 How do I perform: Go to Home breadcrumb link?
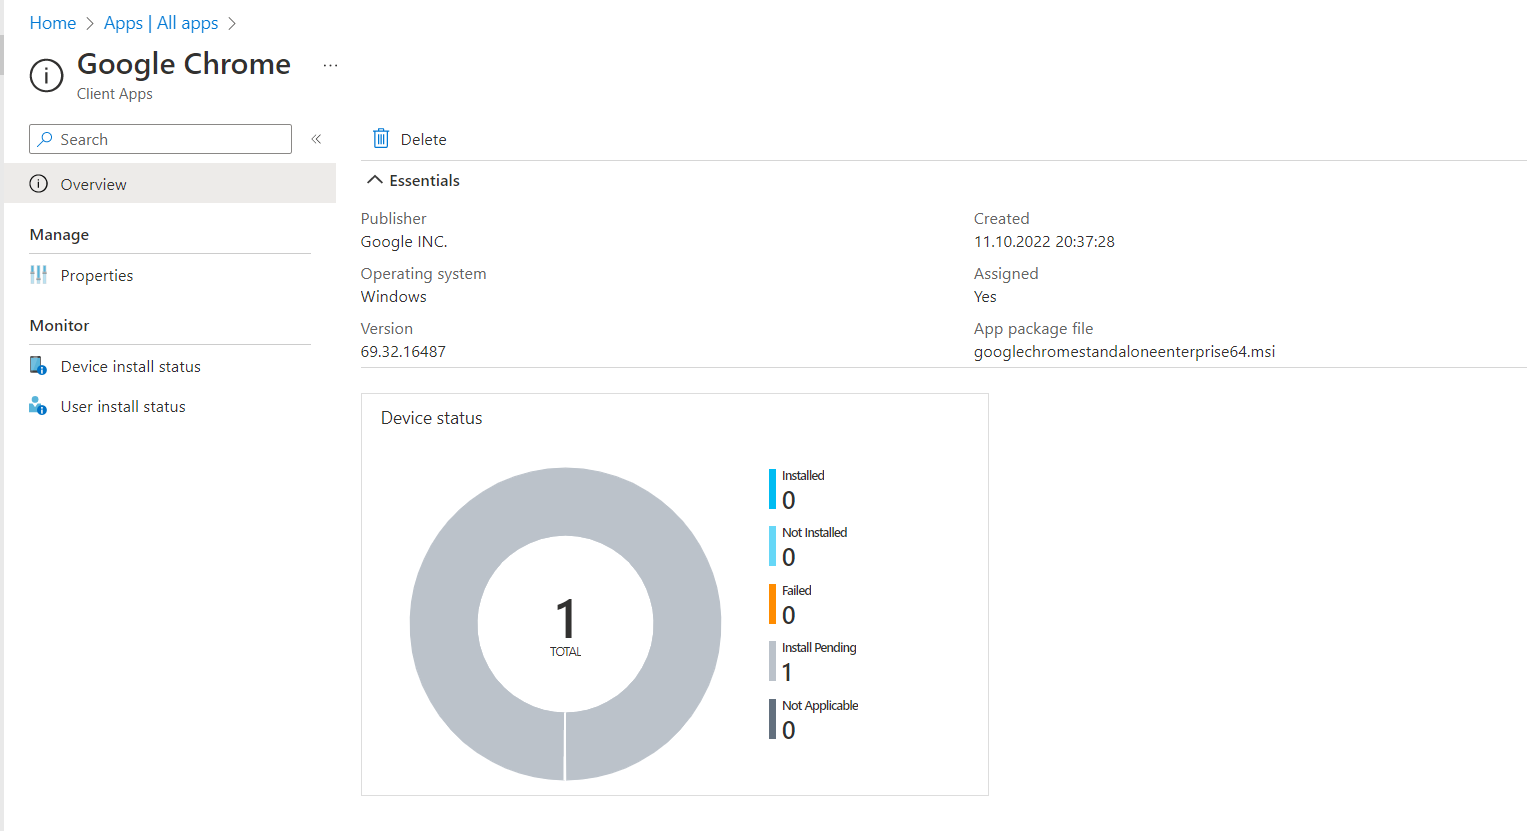53,23
